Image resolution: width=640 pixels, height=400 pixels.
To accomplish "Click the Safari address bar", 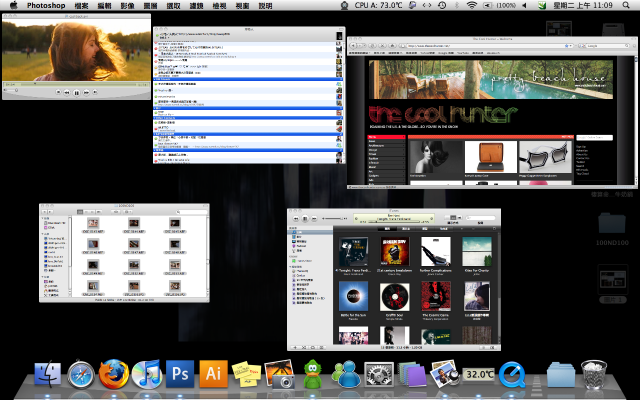I will coord(470,46).
